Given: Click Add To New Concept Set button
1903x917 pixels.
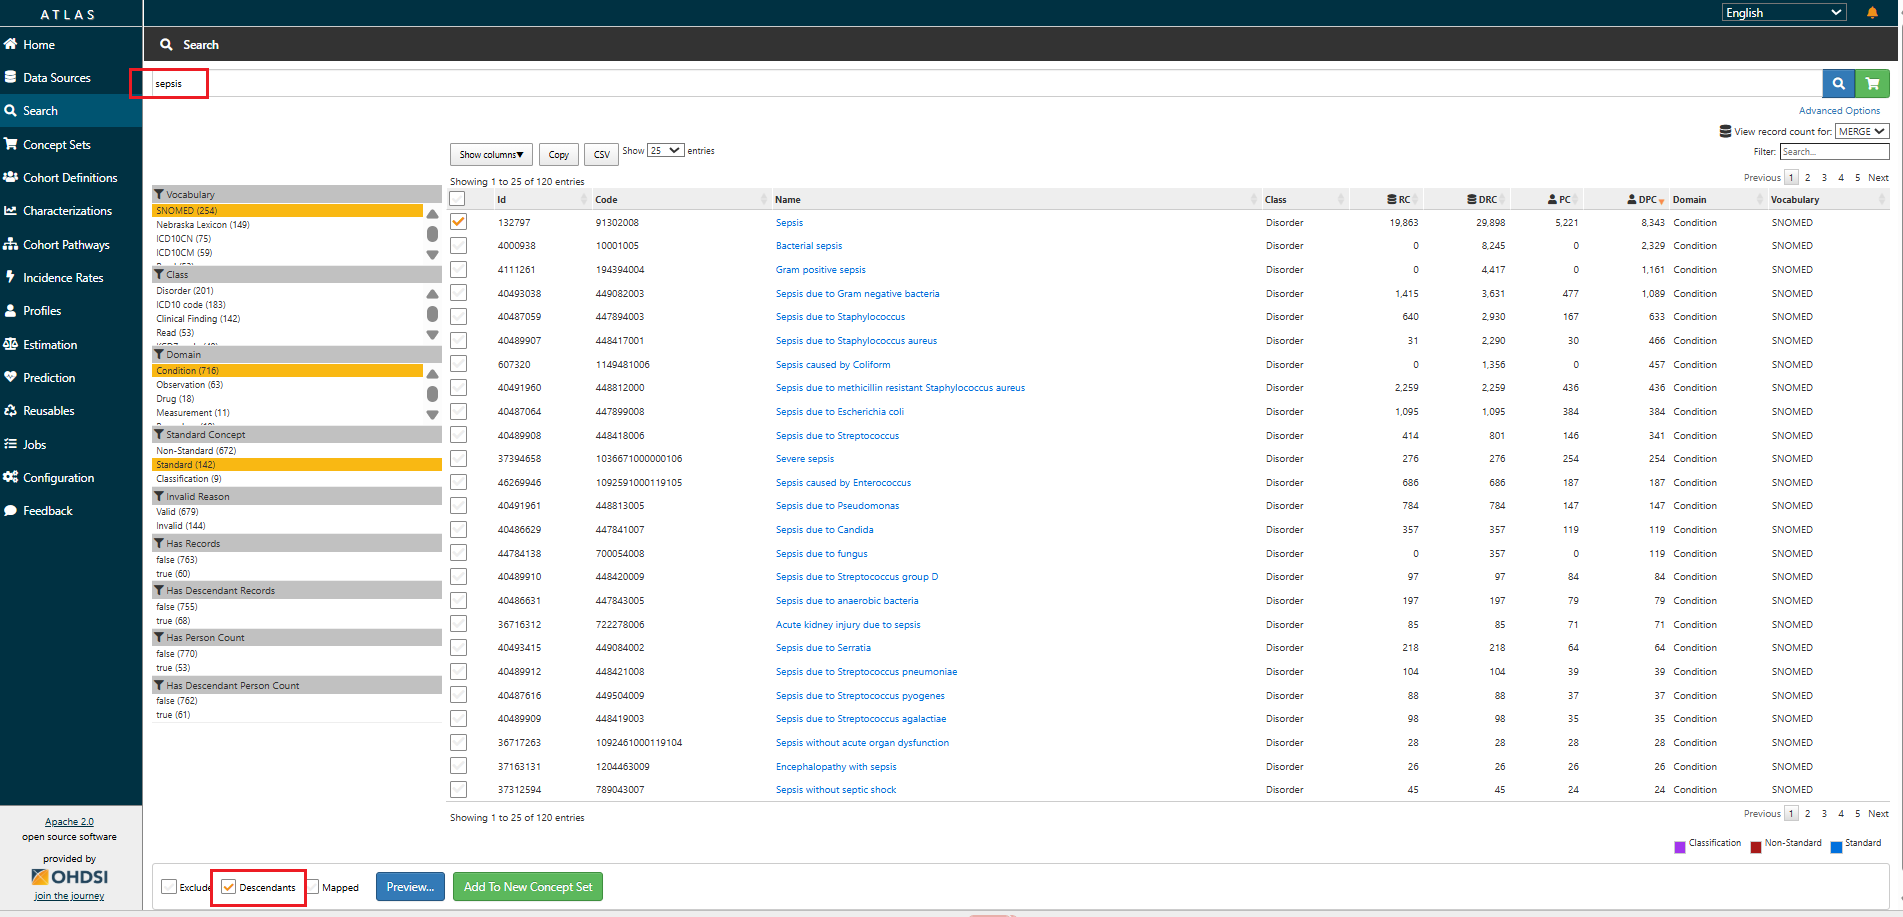Looking at the screenshot, I should click(x=528, y=887).
